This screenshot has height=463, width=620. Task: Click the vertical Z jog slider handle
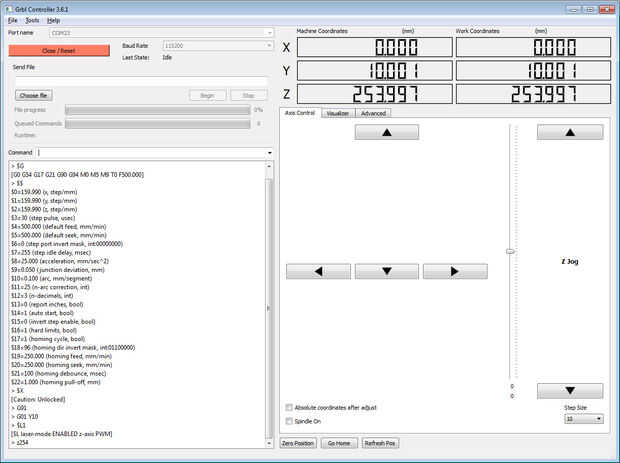(x=510, y=251)
